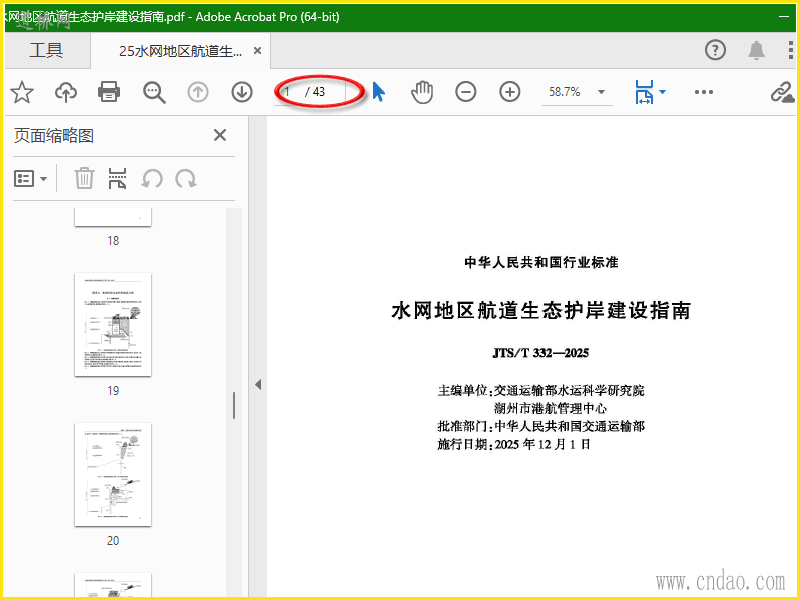Activate the hand pan tool

(x=422, y=92)
